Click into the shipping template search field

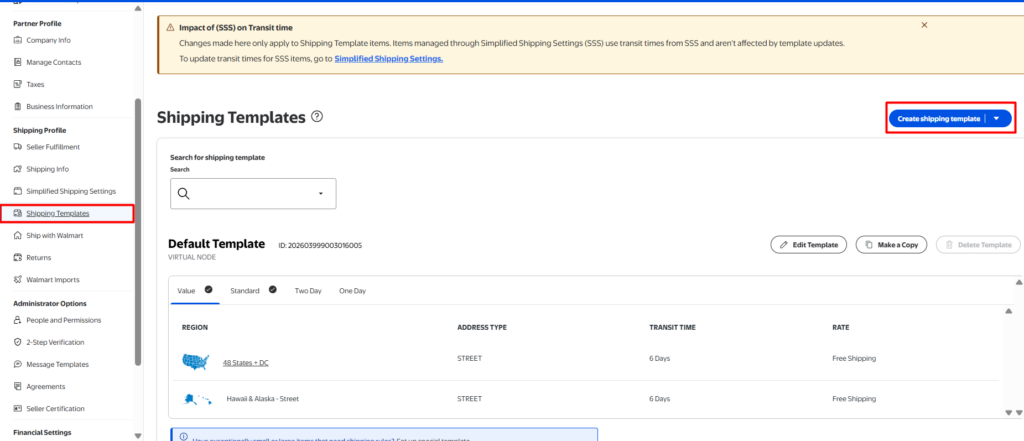[253, 194]
